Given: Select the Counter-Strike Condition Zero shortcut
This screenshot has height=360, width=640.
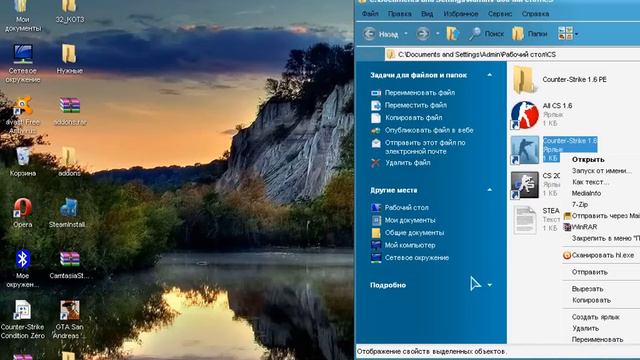Looking at the screenshot, I should [22, 320].
